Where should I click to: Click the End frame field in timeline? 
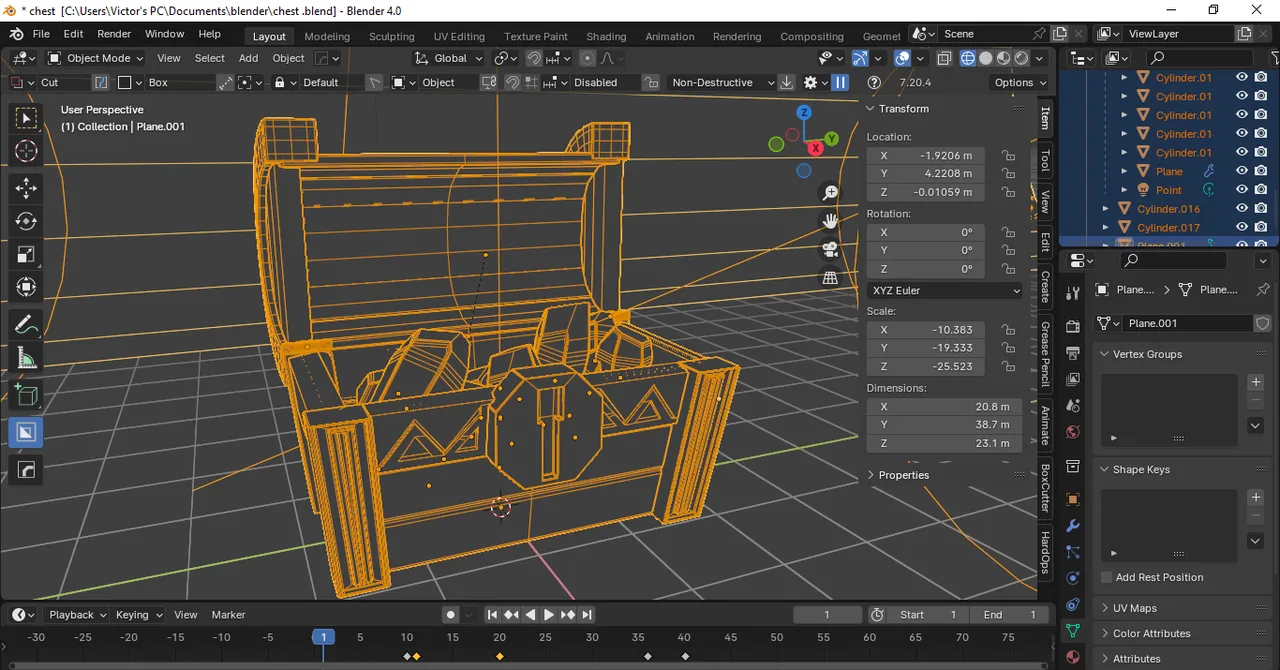[x=1011, y=615]
